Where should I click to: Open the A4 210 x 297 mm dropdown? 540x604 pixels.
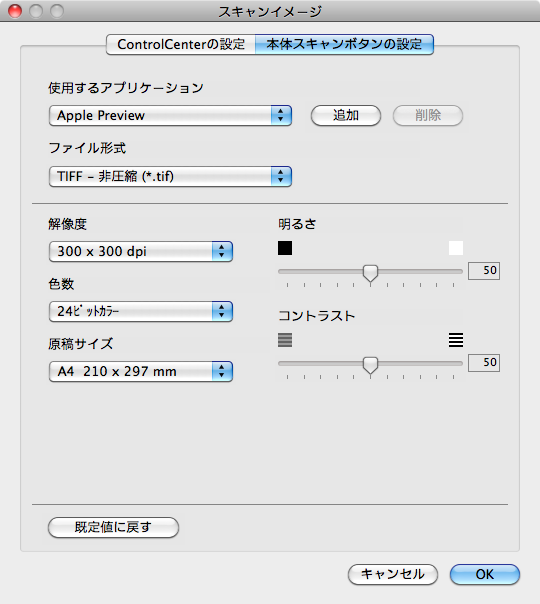tap(141, 371)
